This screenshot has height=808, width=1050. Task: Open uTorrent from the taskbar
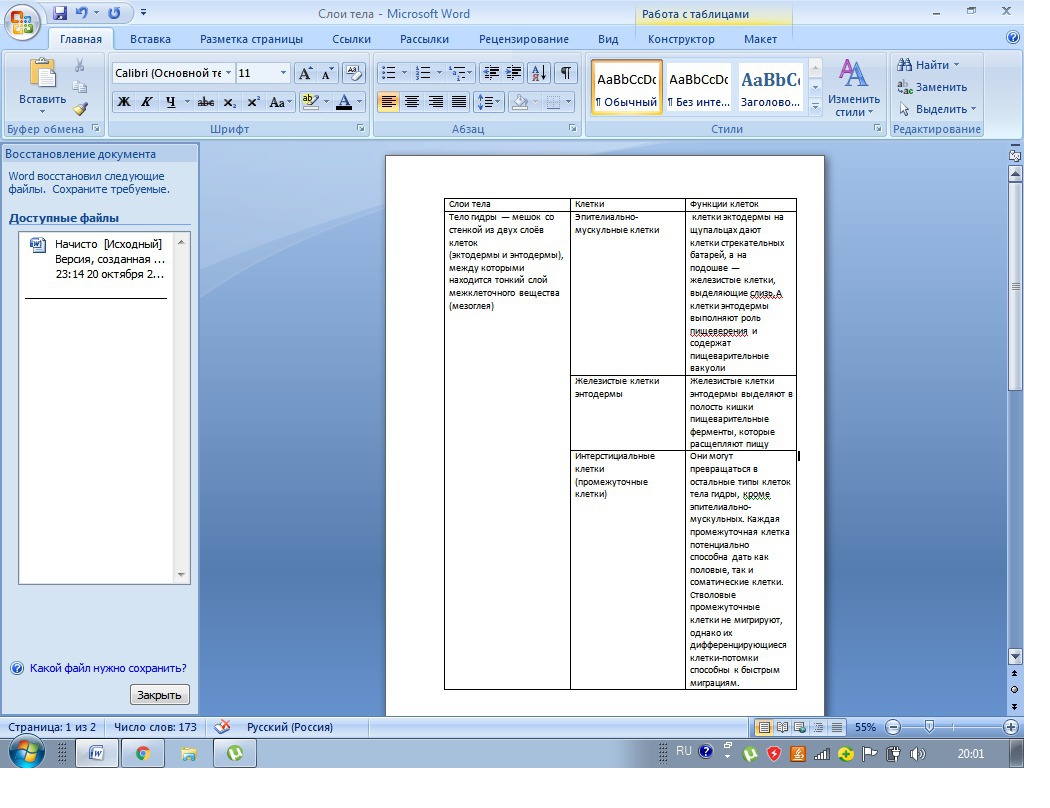(235, 754)
